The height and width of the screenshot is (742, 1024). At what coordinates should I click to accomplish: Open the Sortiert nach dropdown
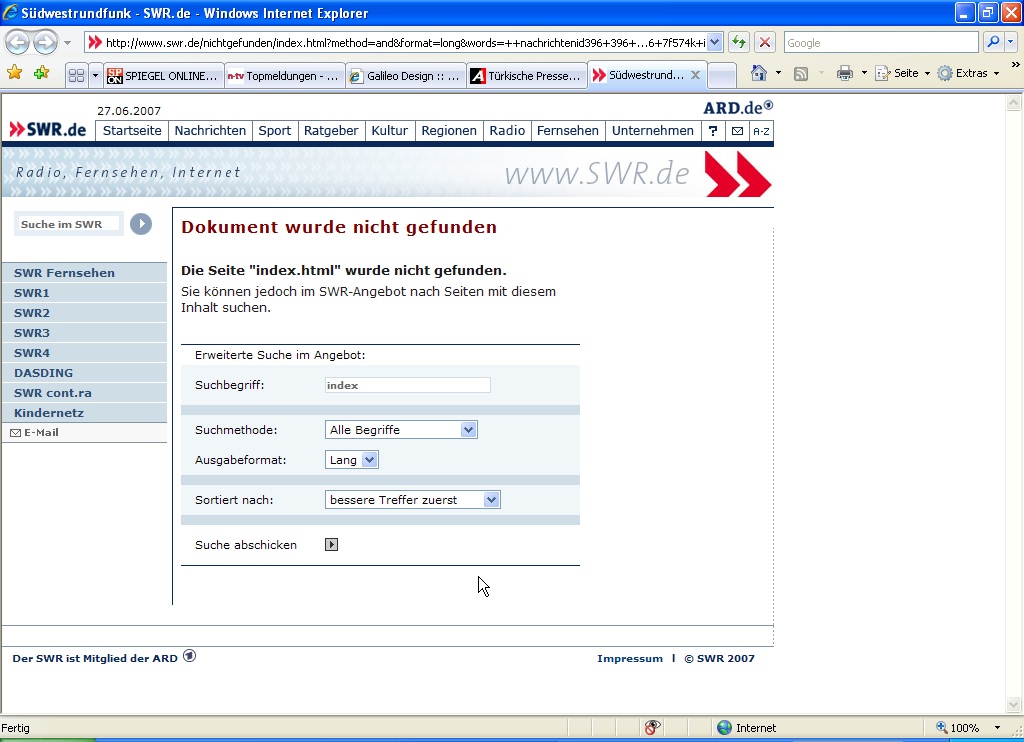point(490,500)
